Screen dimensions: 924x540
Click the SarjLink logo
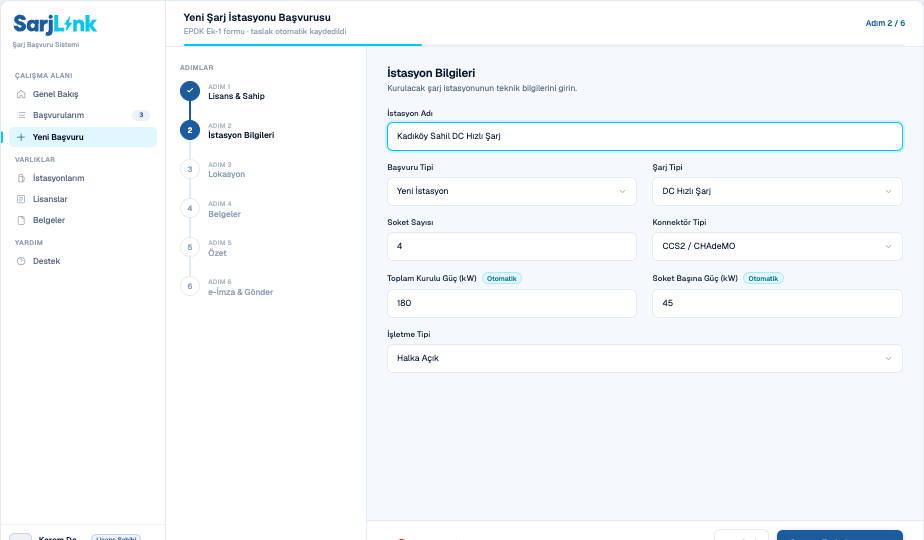click(55, 24)
